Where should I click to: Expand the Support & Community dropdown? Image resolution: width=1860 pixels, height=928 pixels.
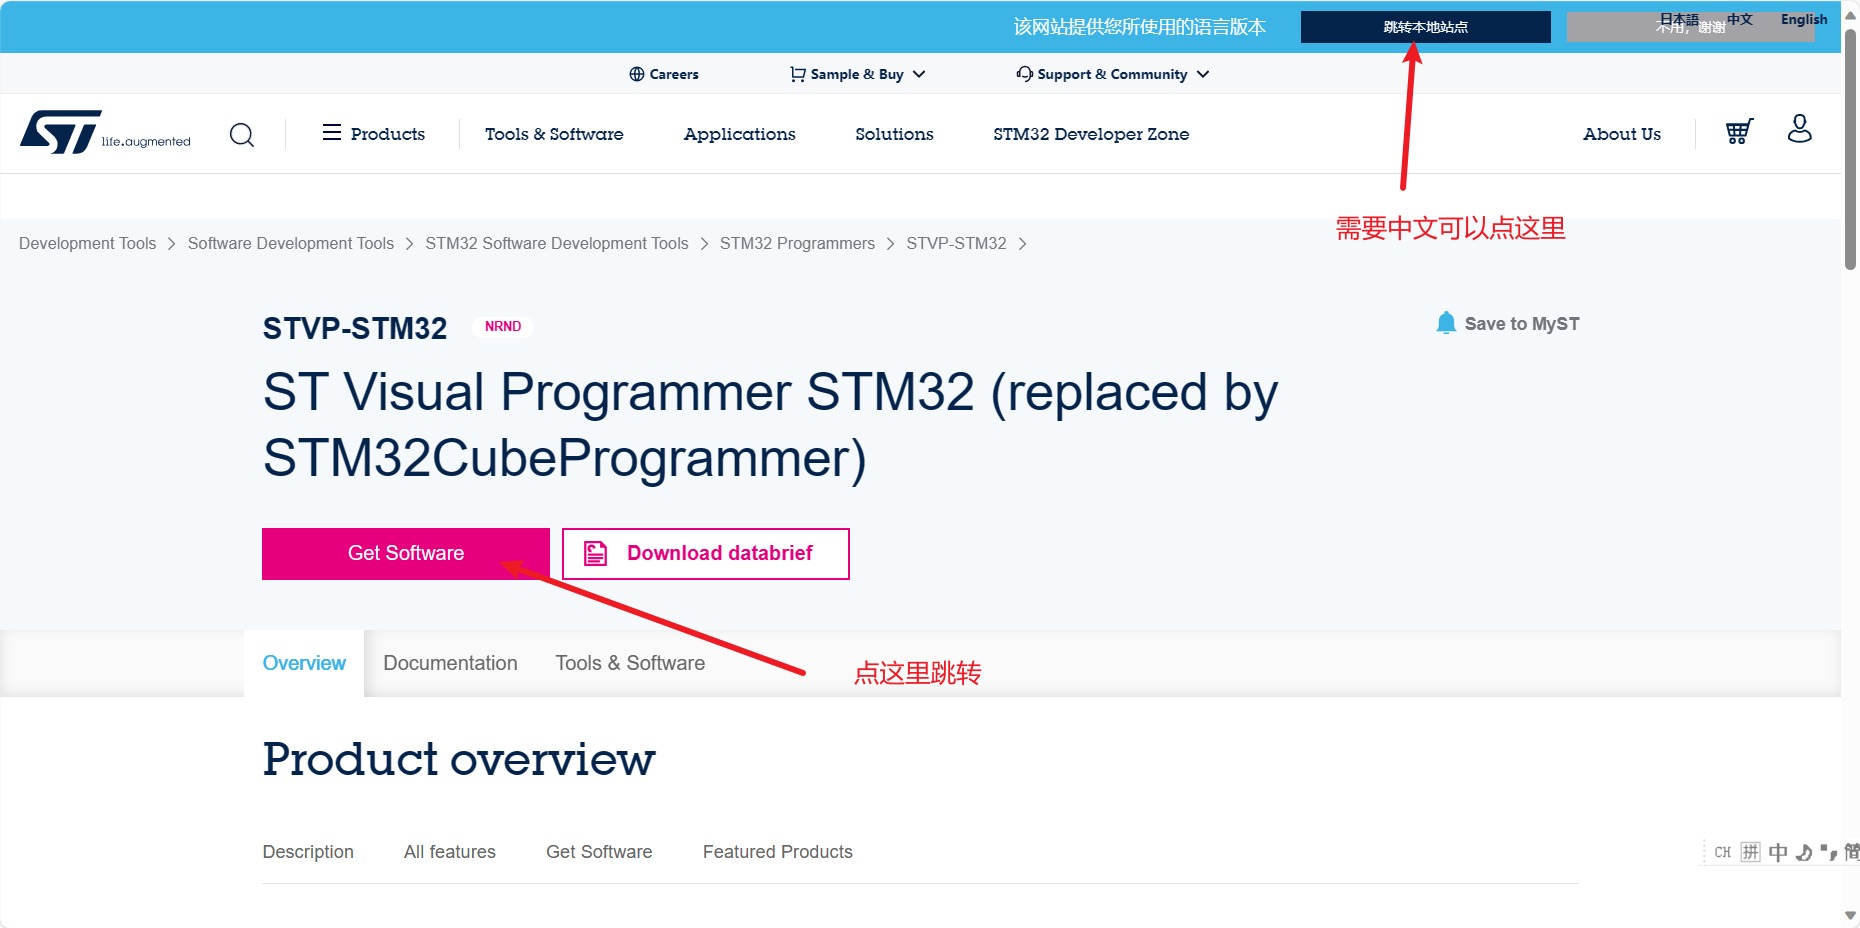(x=1203, y=74)
